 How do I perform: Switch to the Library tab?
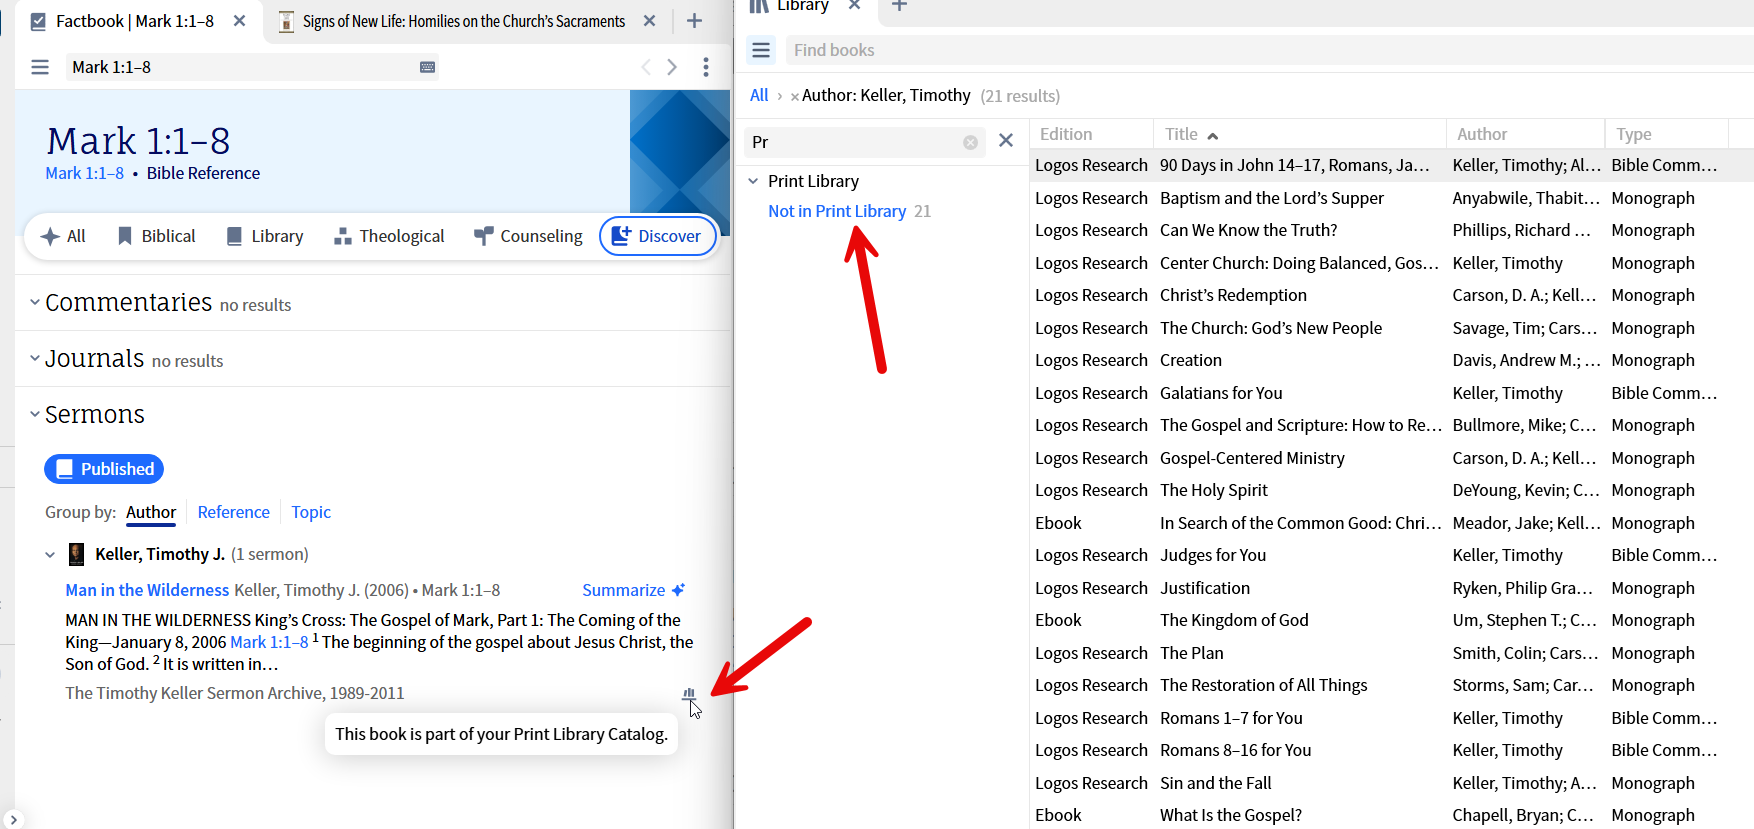(x=804, y=6)
